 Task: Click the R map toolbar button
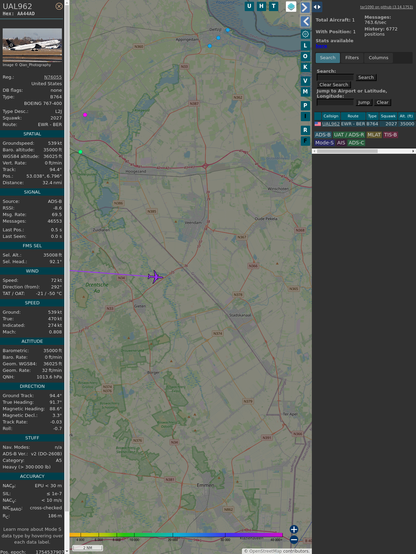(x=305, y=130)
